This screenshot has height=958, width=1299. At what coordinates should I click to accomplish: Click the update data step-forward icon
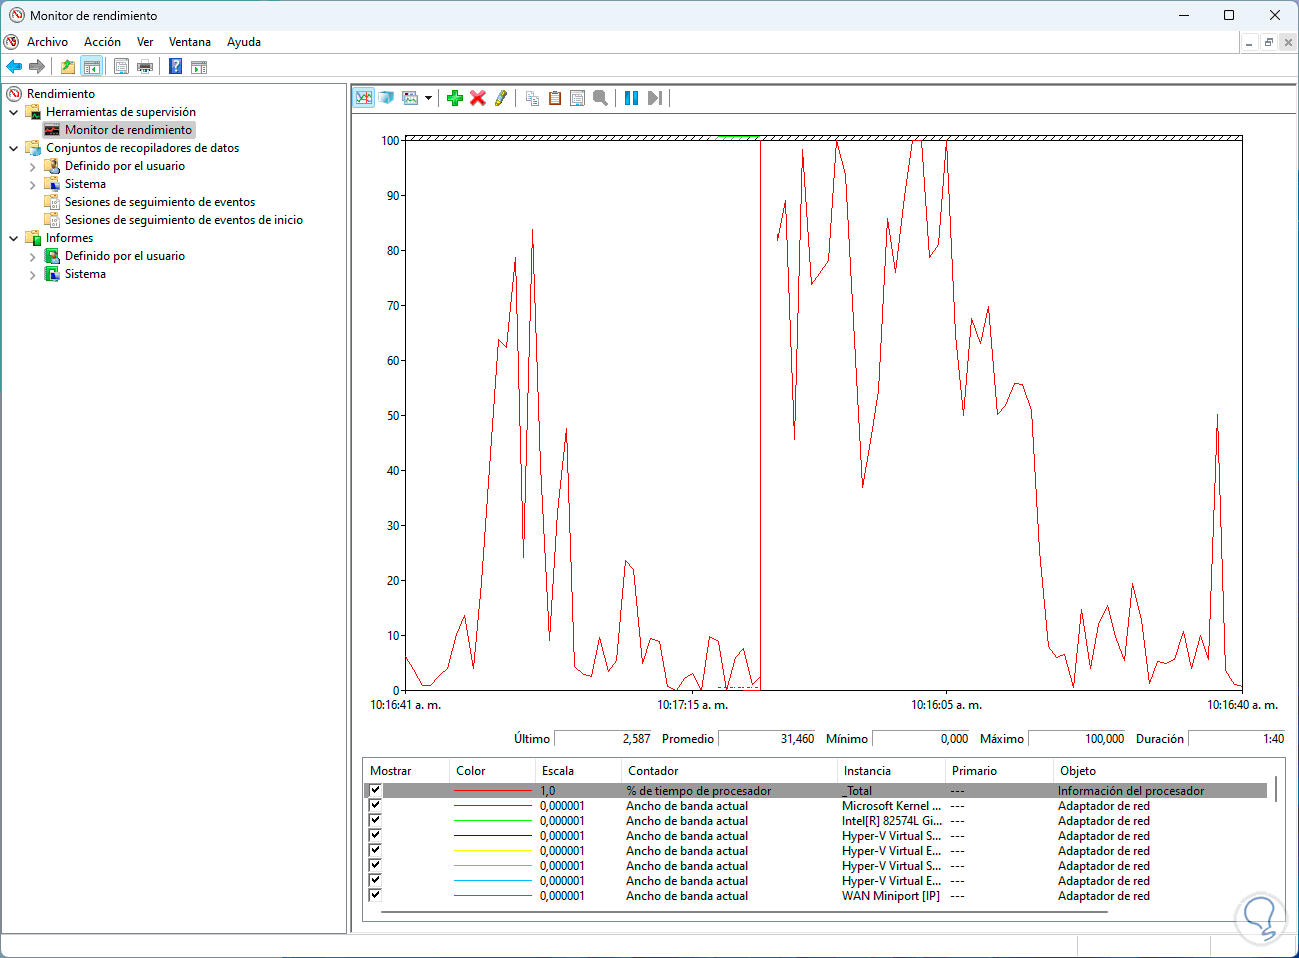[x=654, y=98]
